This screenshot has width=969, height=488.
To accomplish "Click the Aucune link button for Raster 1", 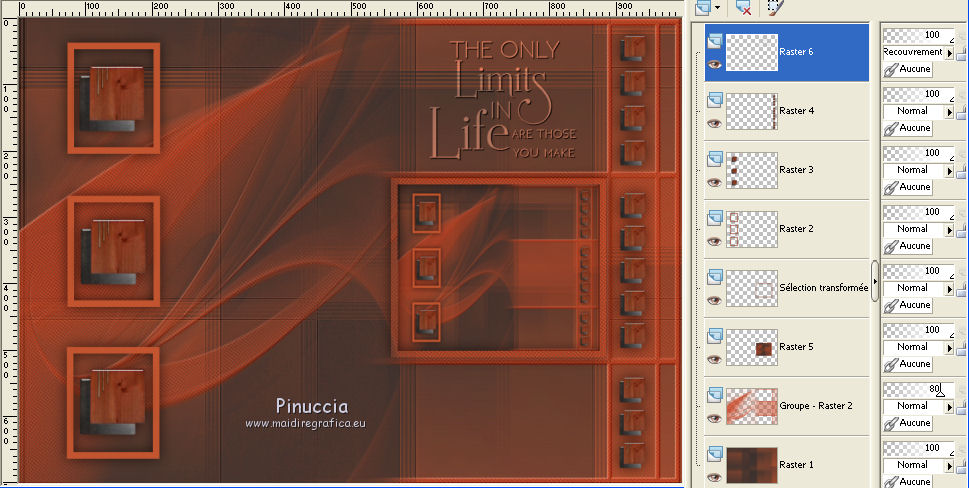I will (907, 481).
